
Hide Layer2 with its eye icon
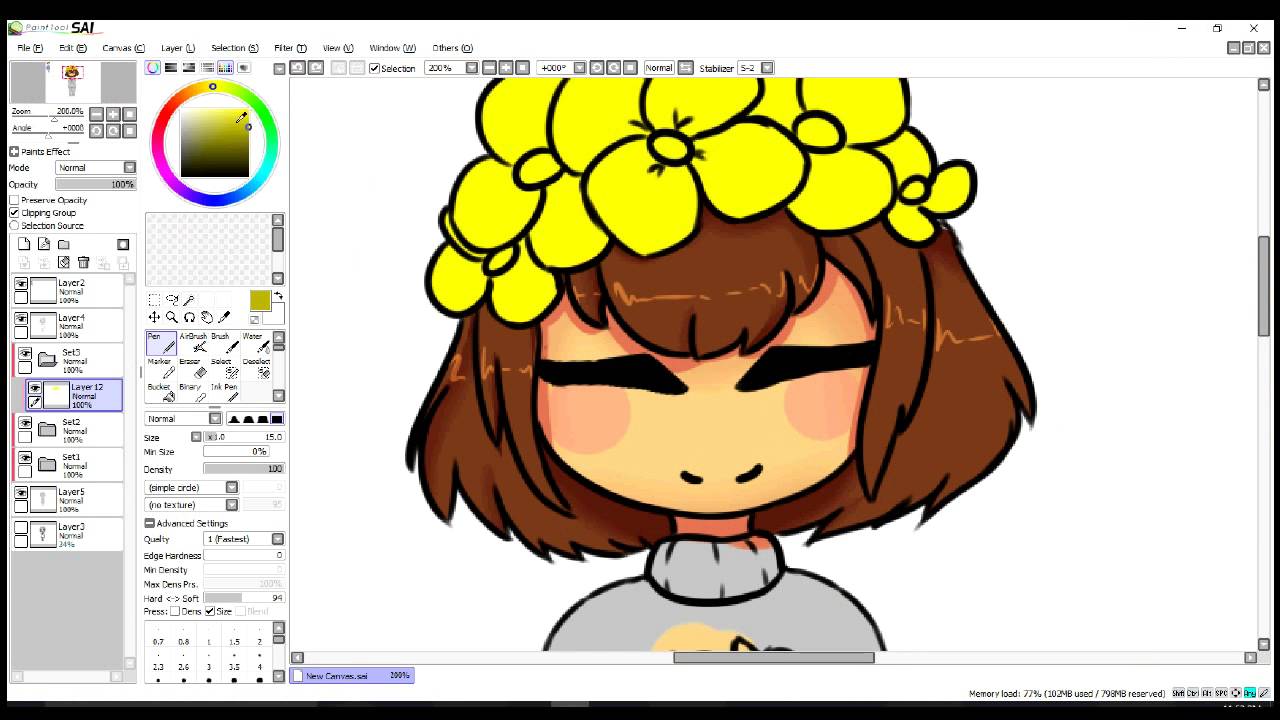click(21, 284)
